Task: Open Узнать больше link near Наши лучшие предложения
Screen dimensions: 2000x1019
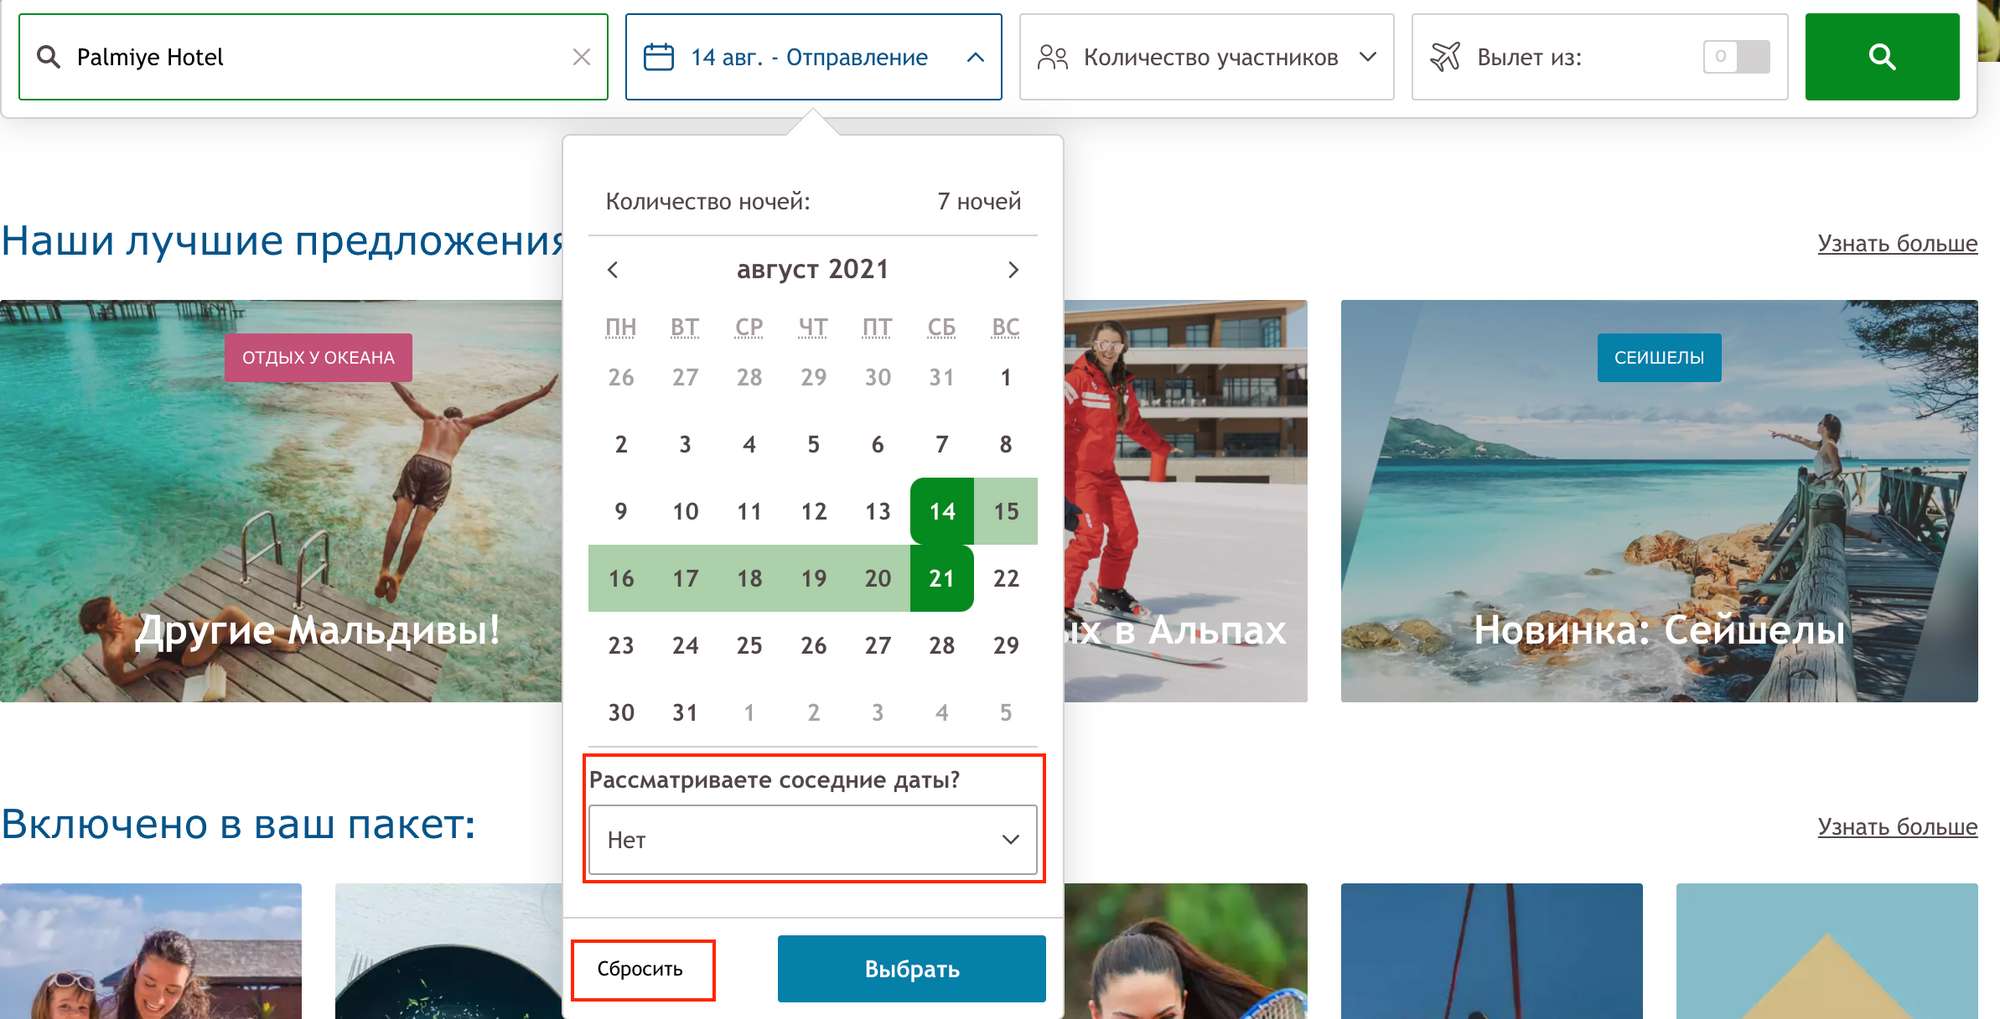Action: pos(1897,244)
